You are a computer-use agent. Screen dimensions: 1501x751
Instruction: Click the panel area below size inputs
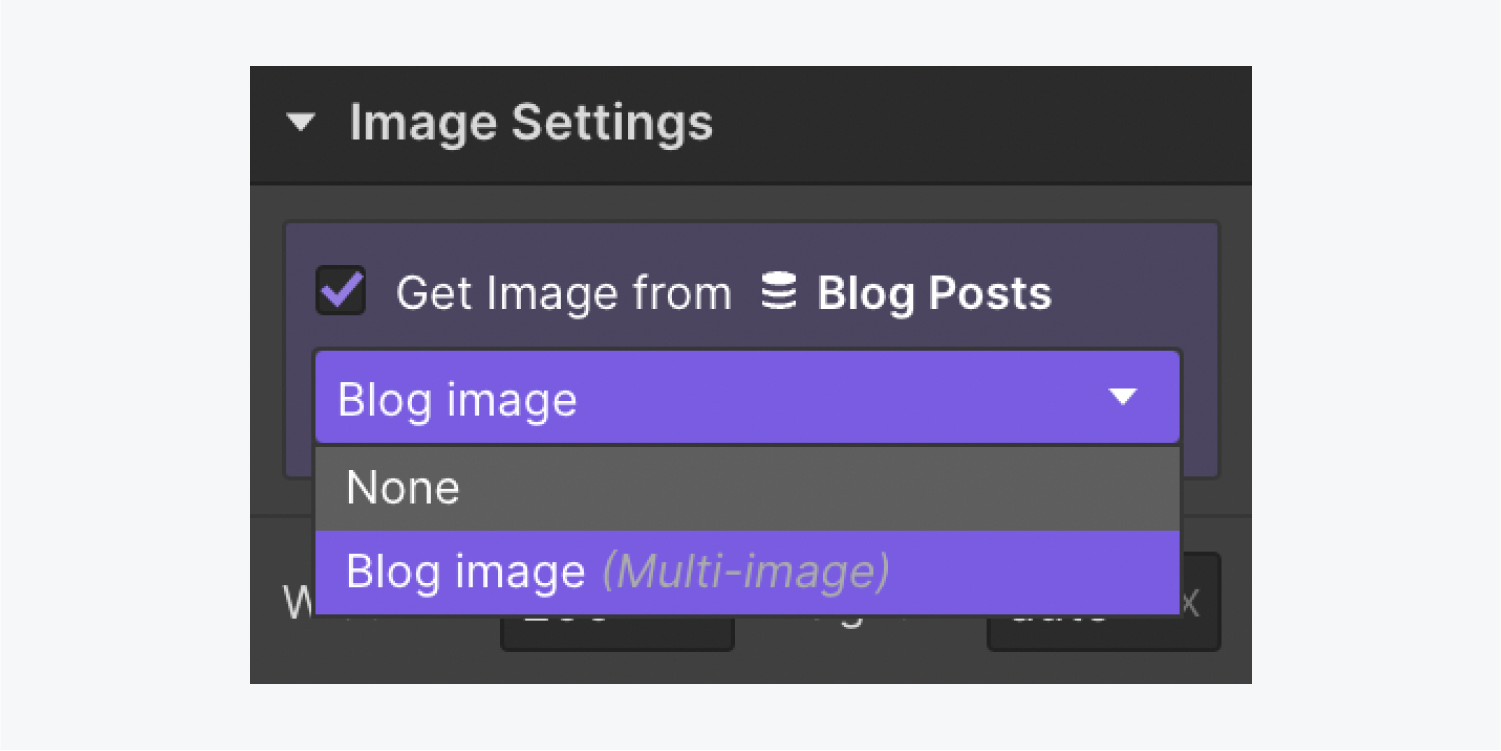(750, 668)
